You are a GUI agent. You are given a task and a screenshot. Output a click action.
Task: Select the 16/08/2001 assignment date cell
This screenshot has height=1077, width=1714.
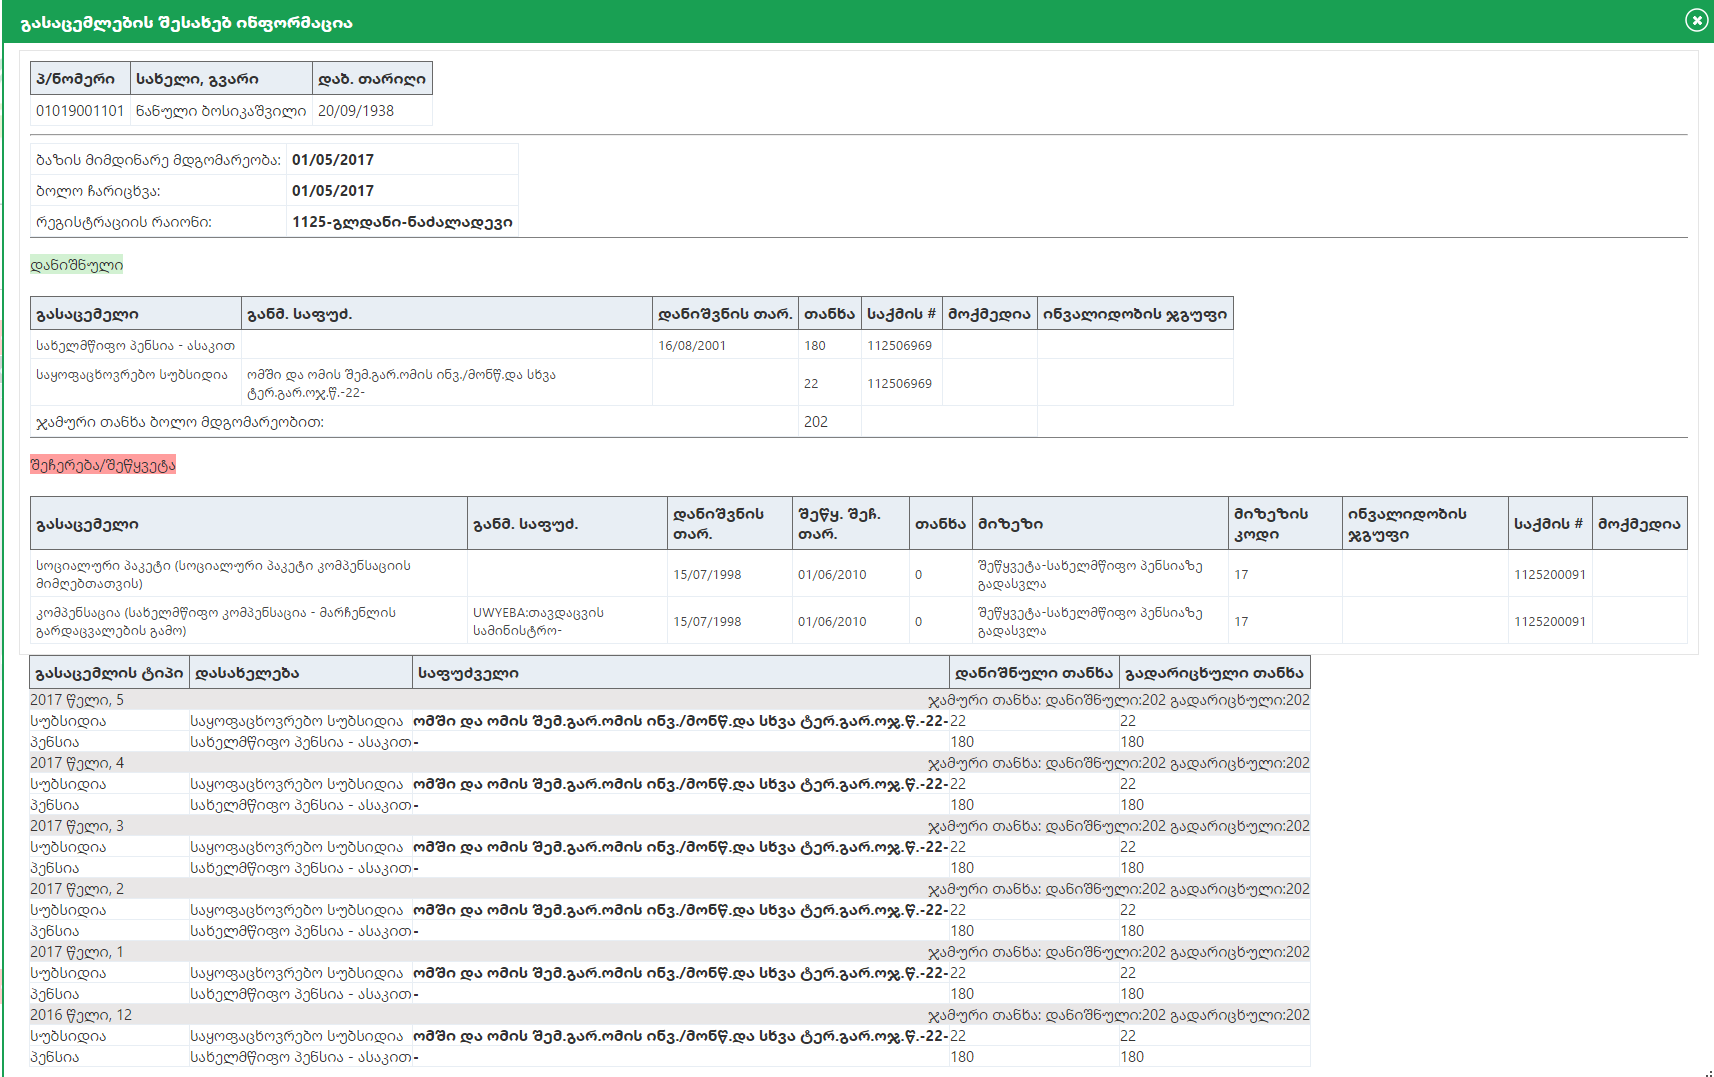[692, 346]
